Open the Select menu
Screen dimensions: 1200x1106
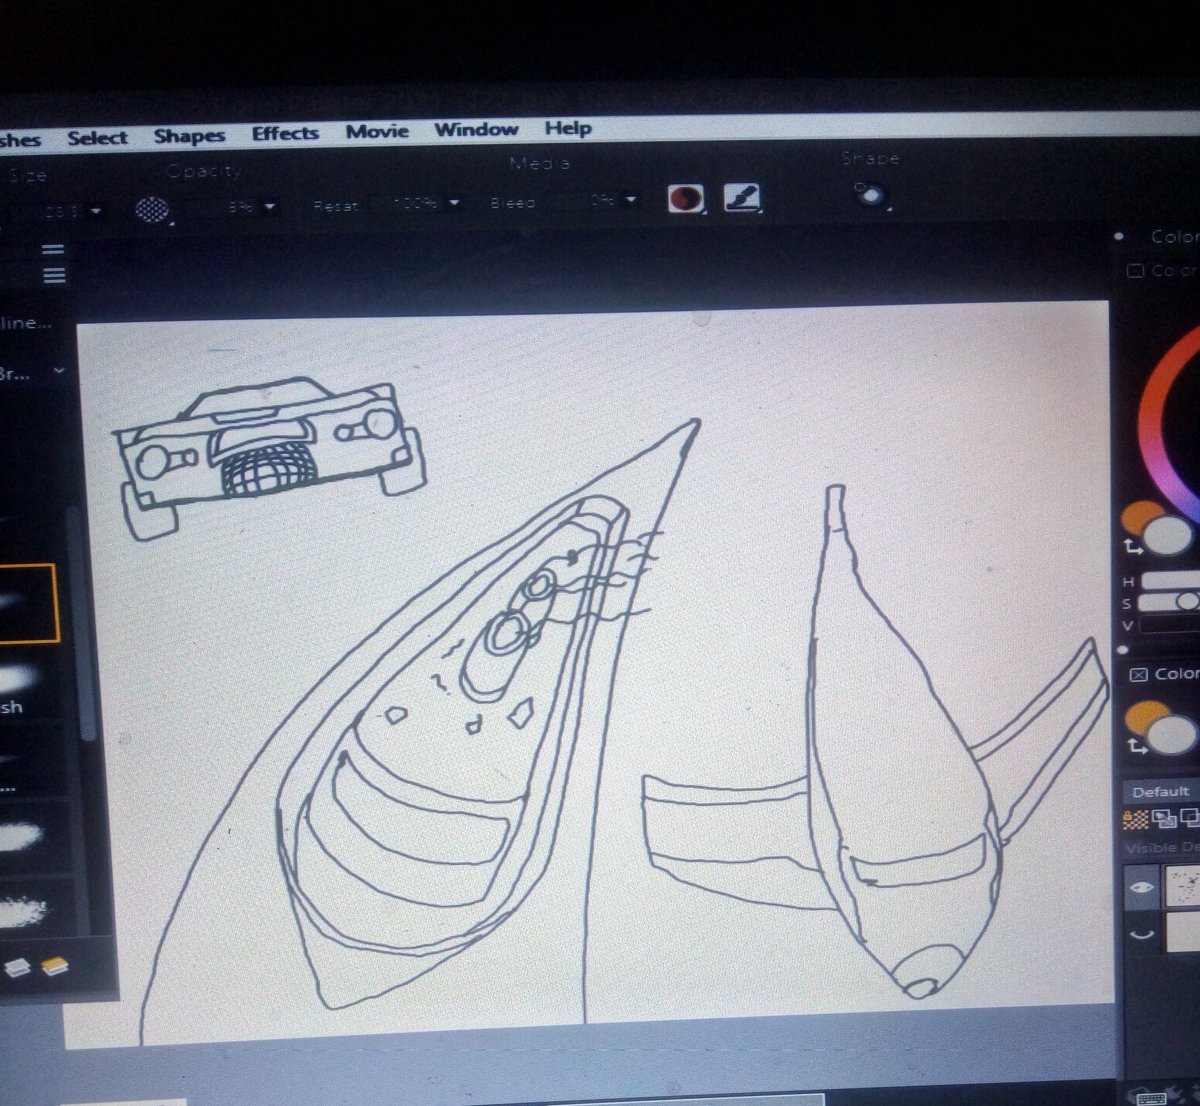point(97,138)
